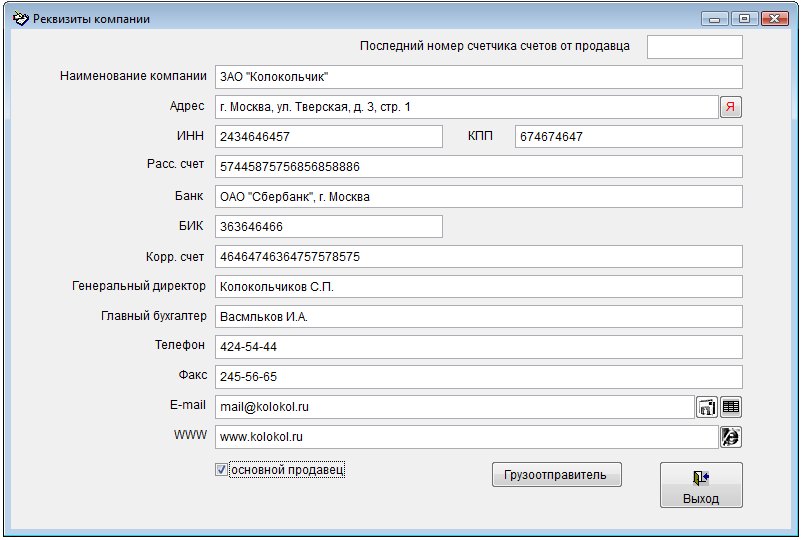Click the company name field ЗАО "Колокольчик"
This screenshot has width=801, height=540.
(479, 77)
